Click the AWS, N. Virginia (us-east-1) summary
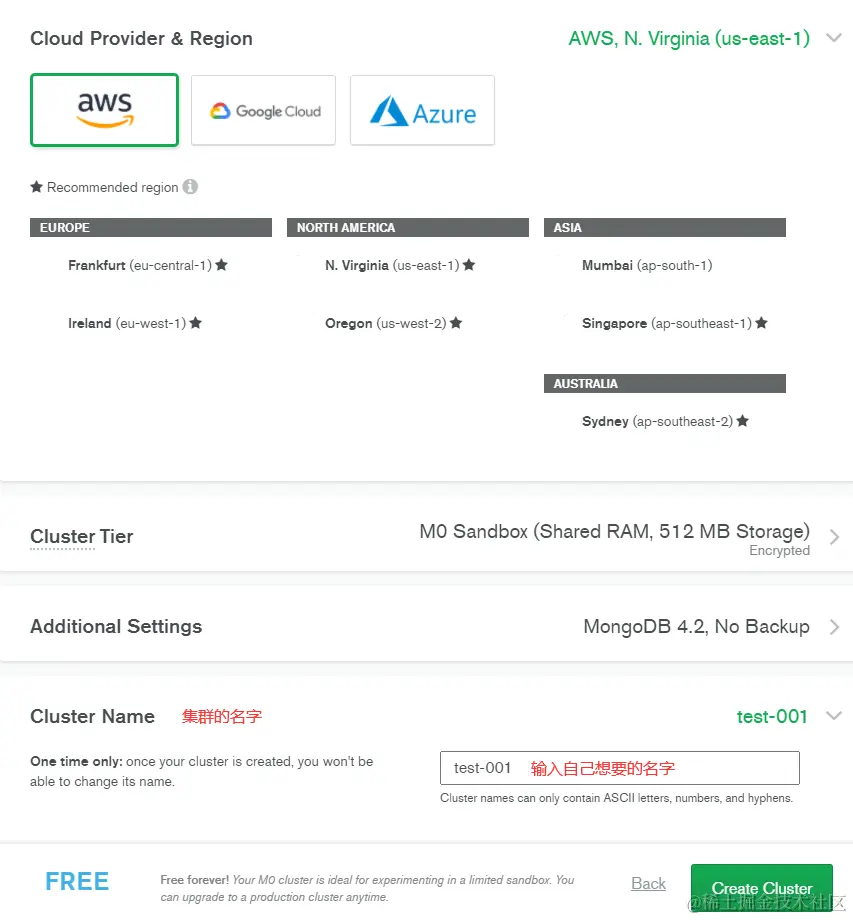The image size is (853, 920). [689, 39]
